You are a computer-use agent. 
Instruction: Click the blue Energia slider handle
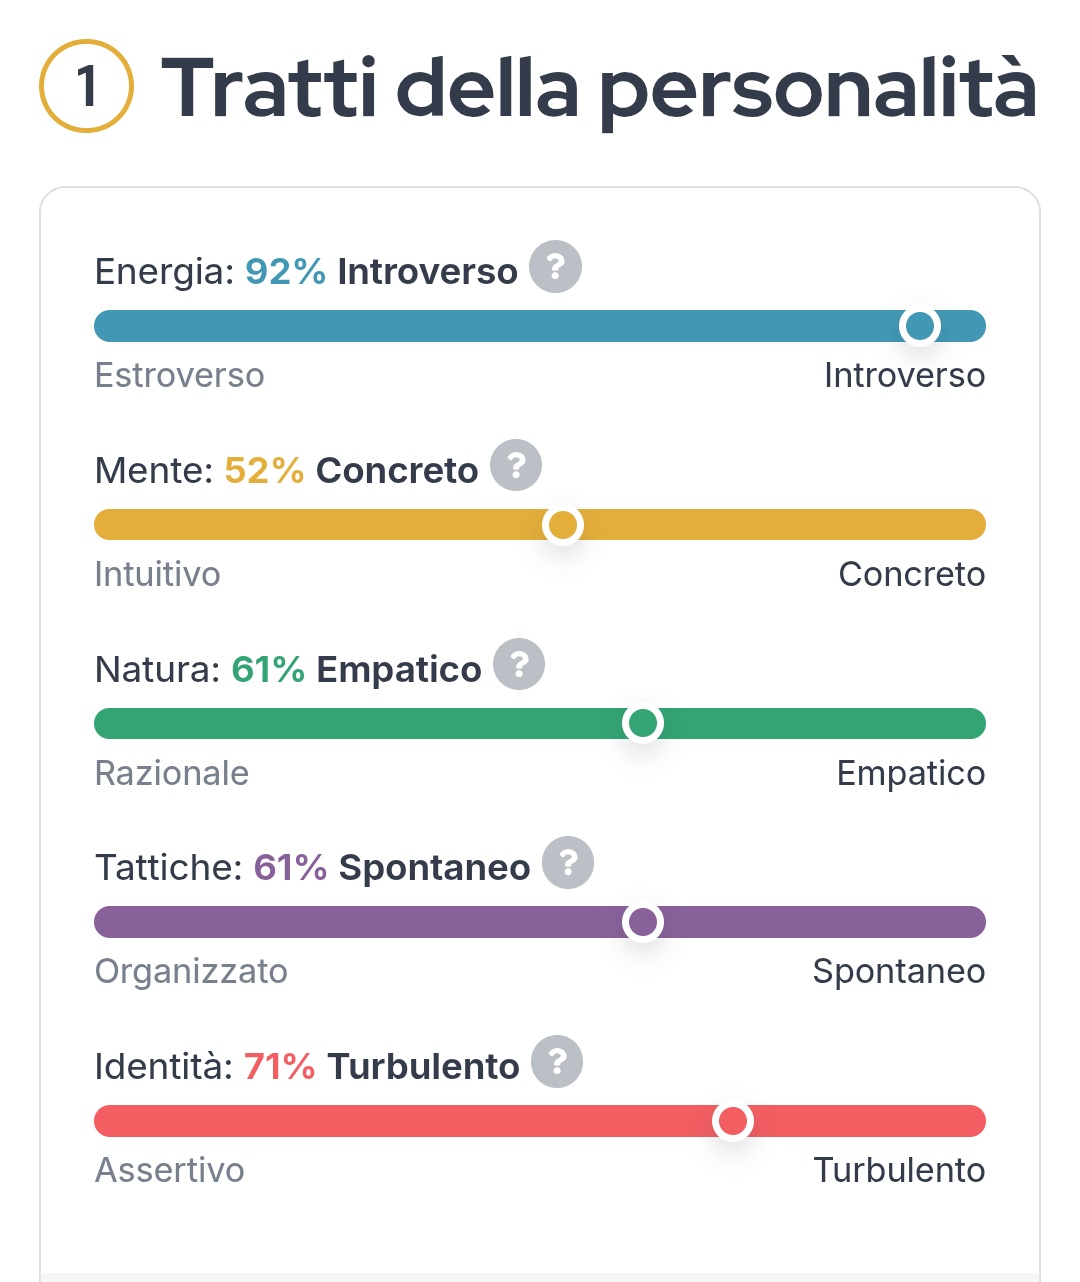(919, 326)
